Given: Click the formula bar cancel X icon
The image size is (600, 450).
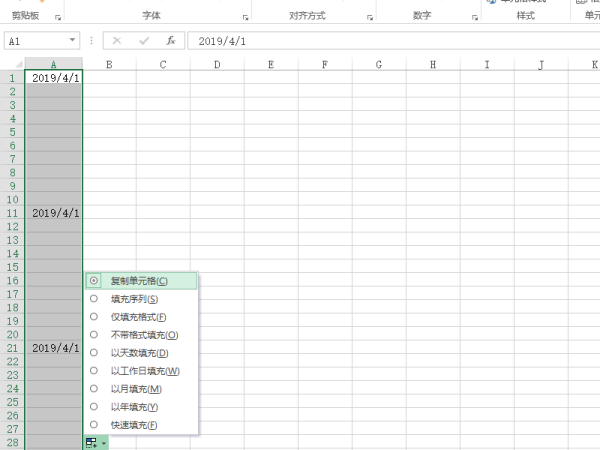Looking at the screenshot, I should 117,41.
